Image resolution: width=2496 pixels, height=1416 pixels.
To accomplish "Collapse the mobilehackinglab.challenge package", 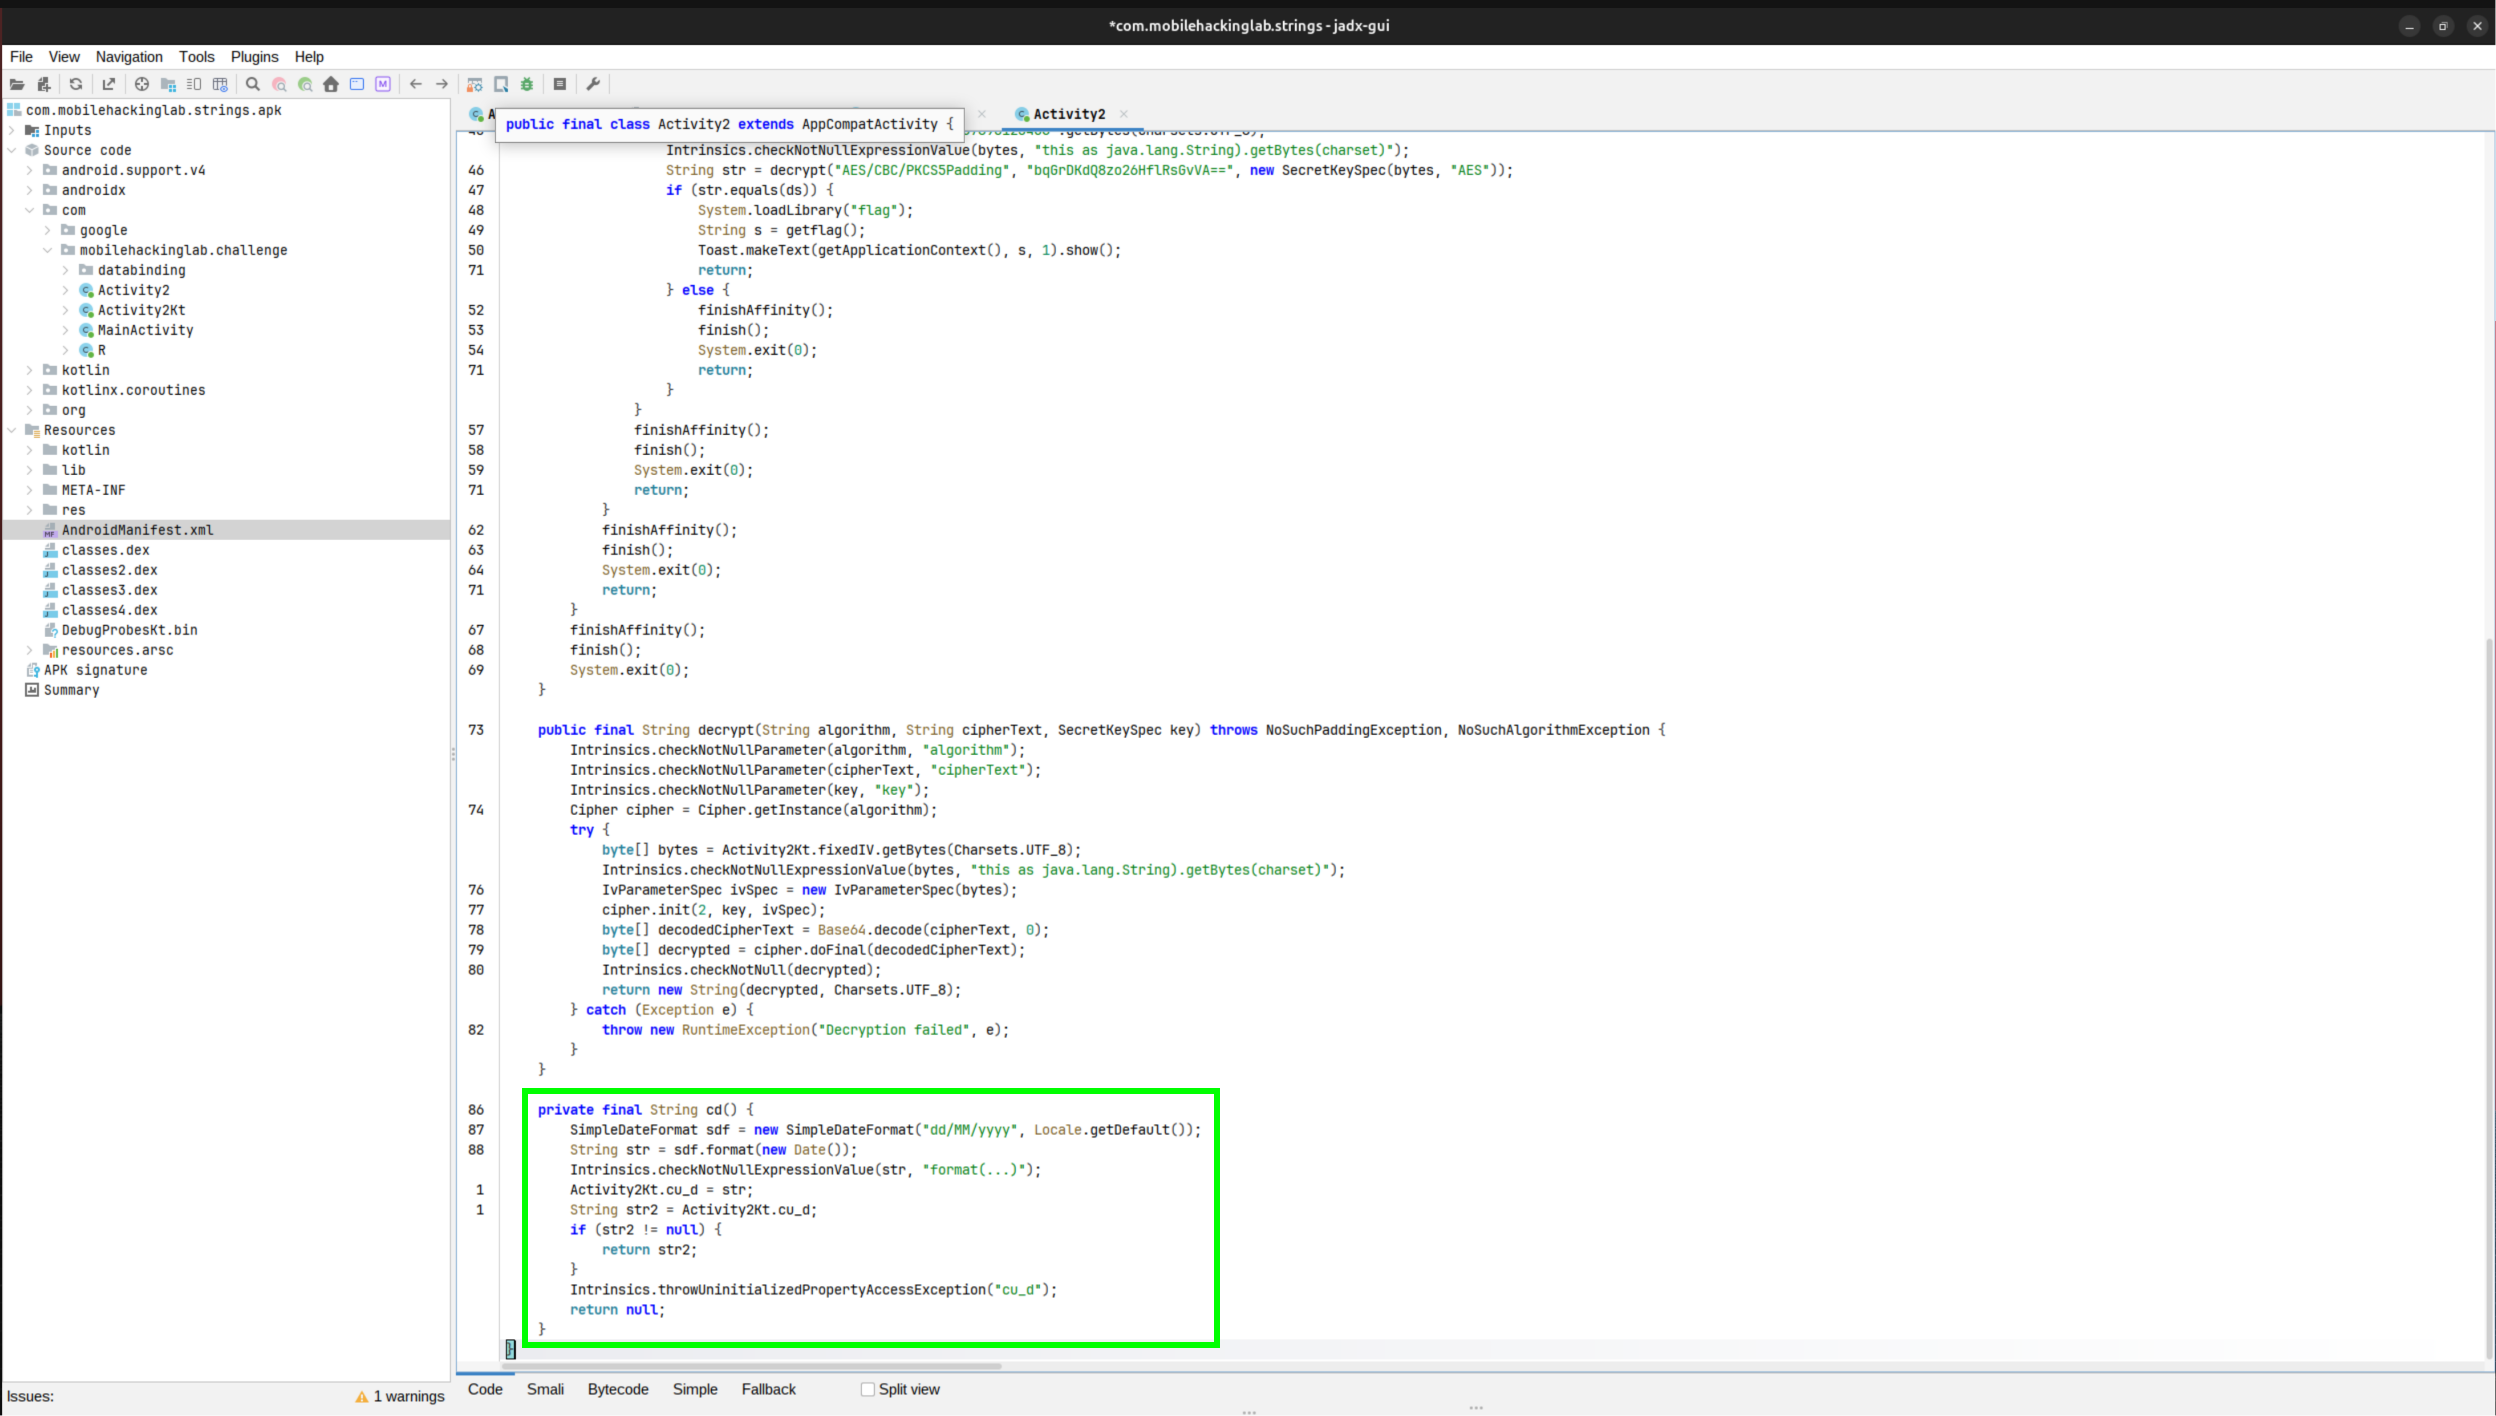I will click(x=48, y=250).
